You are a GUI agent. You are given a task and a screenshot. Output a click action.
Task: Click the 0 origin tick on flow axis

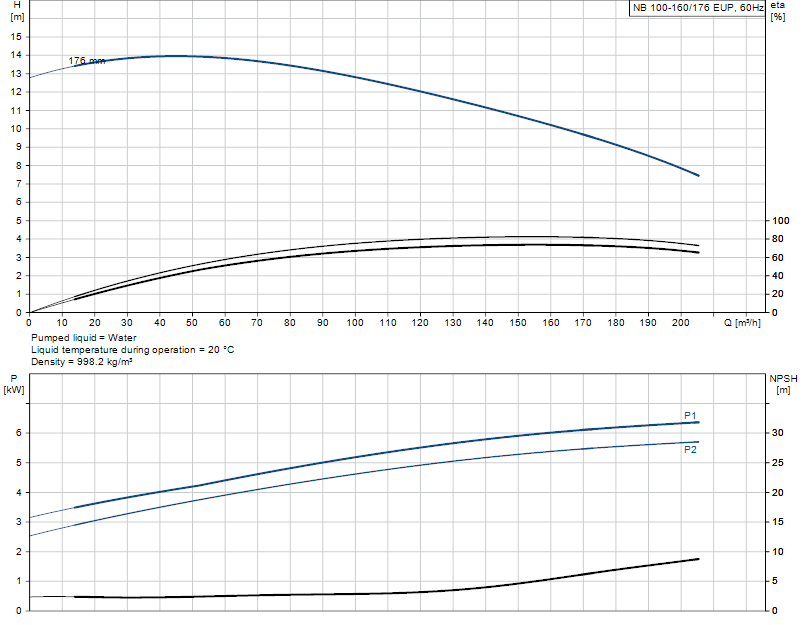coord(29,323)
